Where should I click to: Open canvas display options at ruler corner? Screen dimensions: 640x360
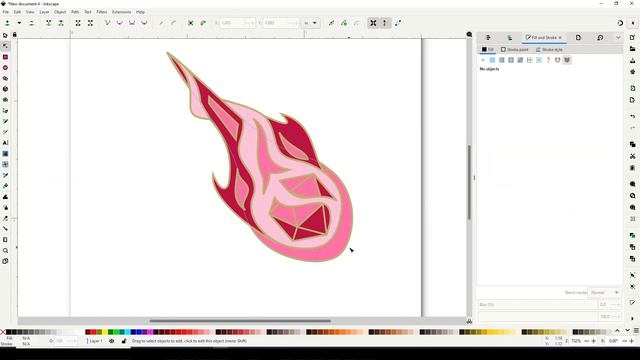point(469,35)
